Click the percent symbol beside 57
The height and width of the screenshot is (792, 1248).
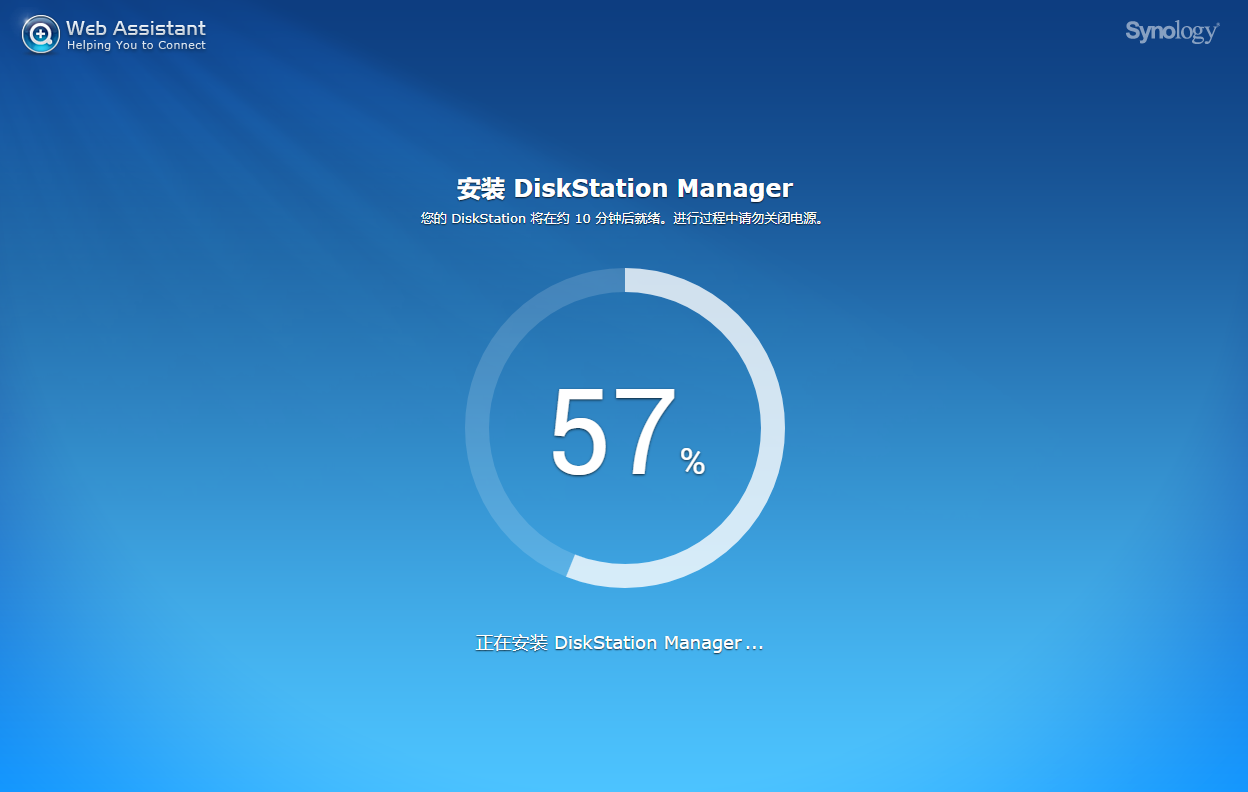tap(695, 462)
